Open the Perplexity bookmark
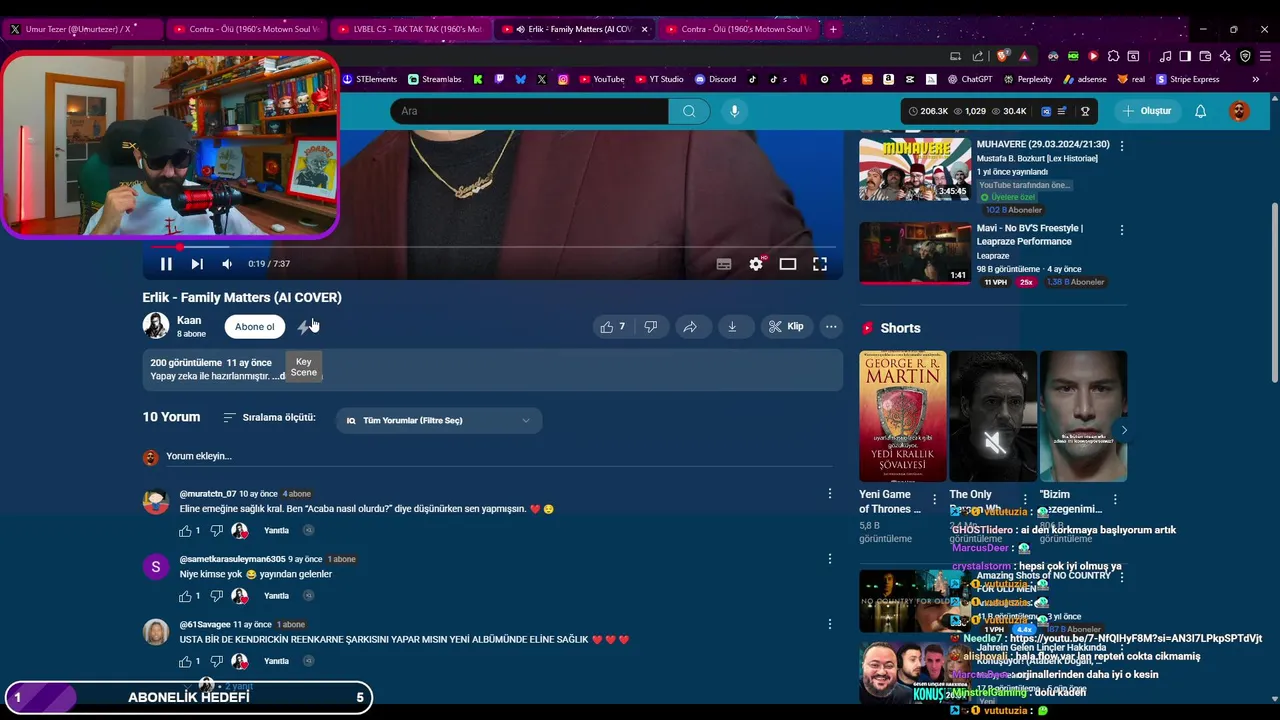This screenshot has width=1280, height=720. (x=1028, y=79)
